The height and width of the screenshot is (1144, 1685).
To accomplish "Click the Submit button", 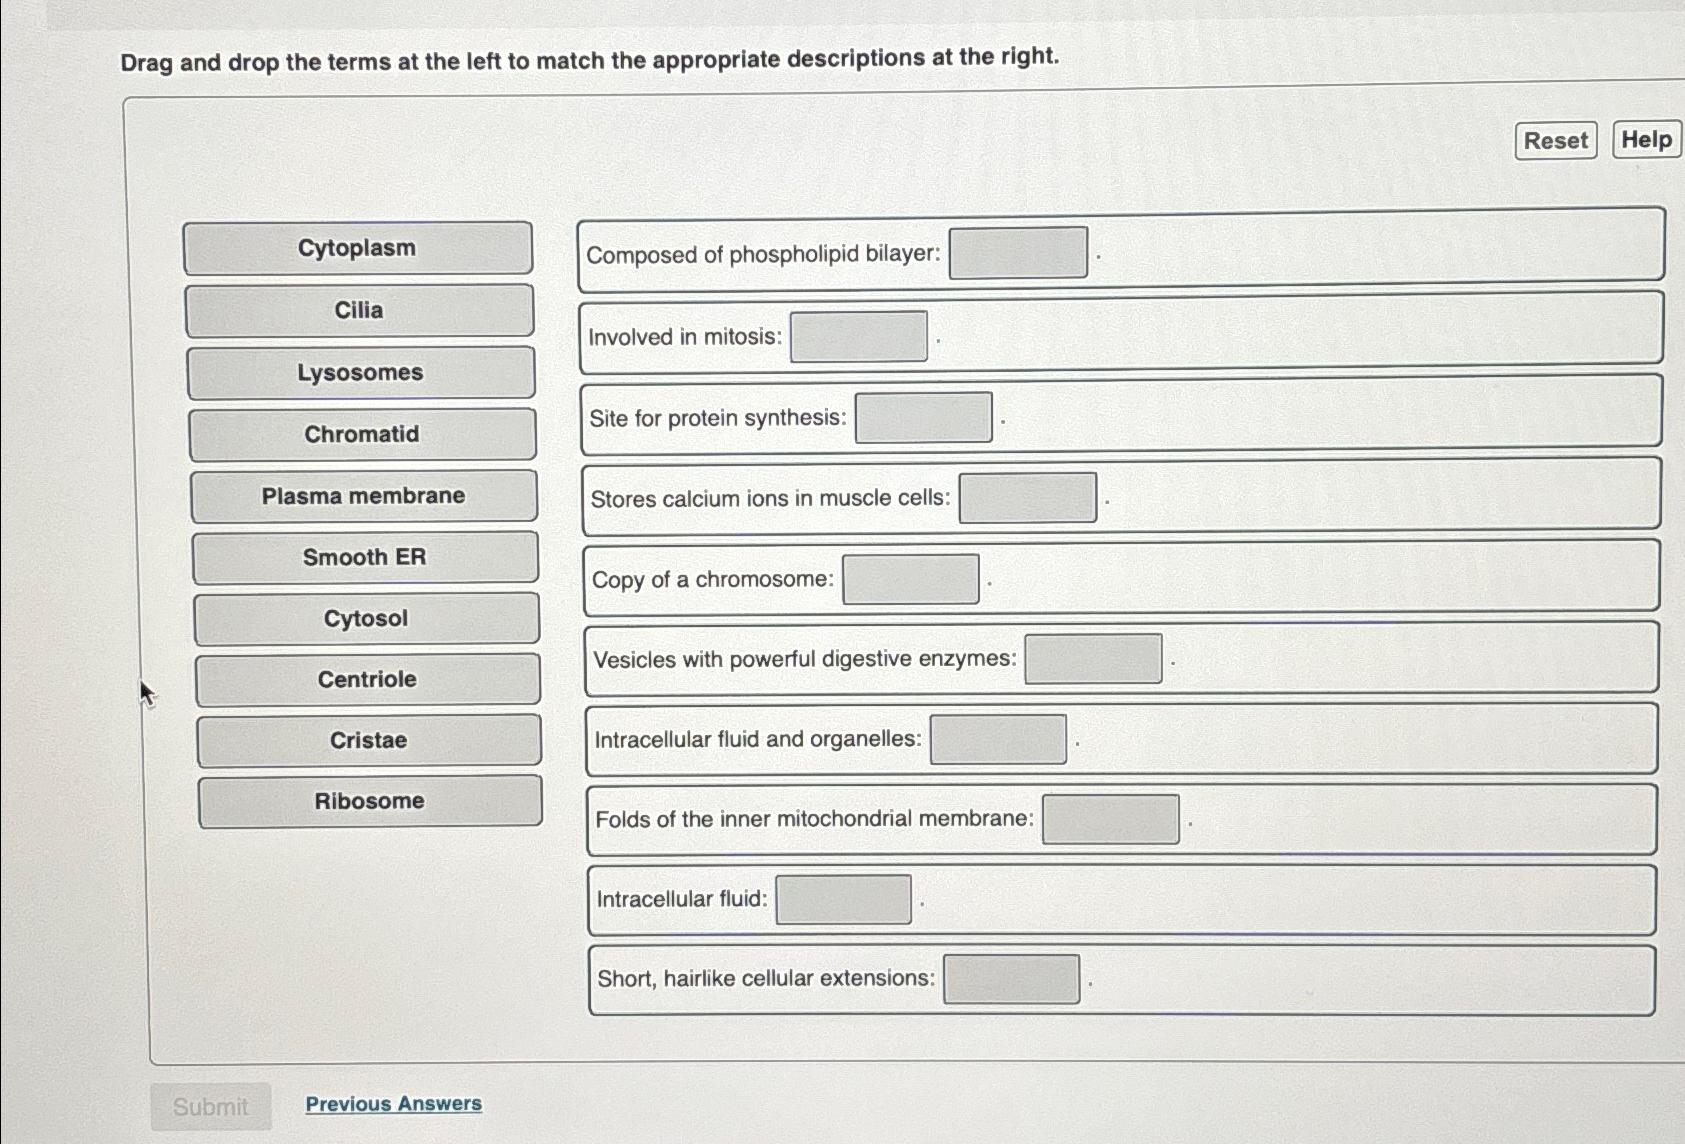I will [211, 1106].
